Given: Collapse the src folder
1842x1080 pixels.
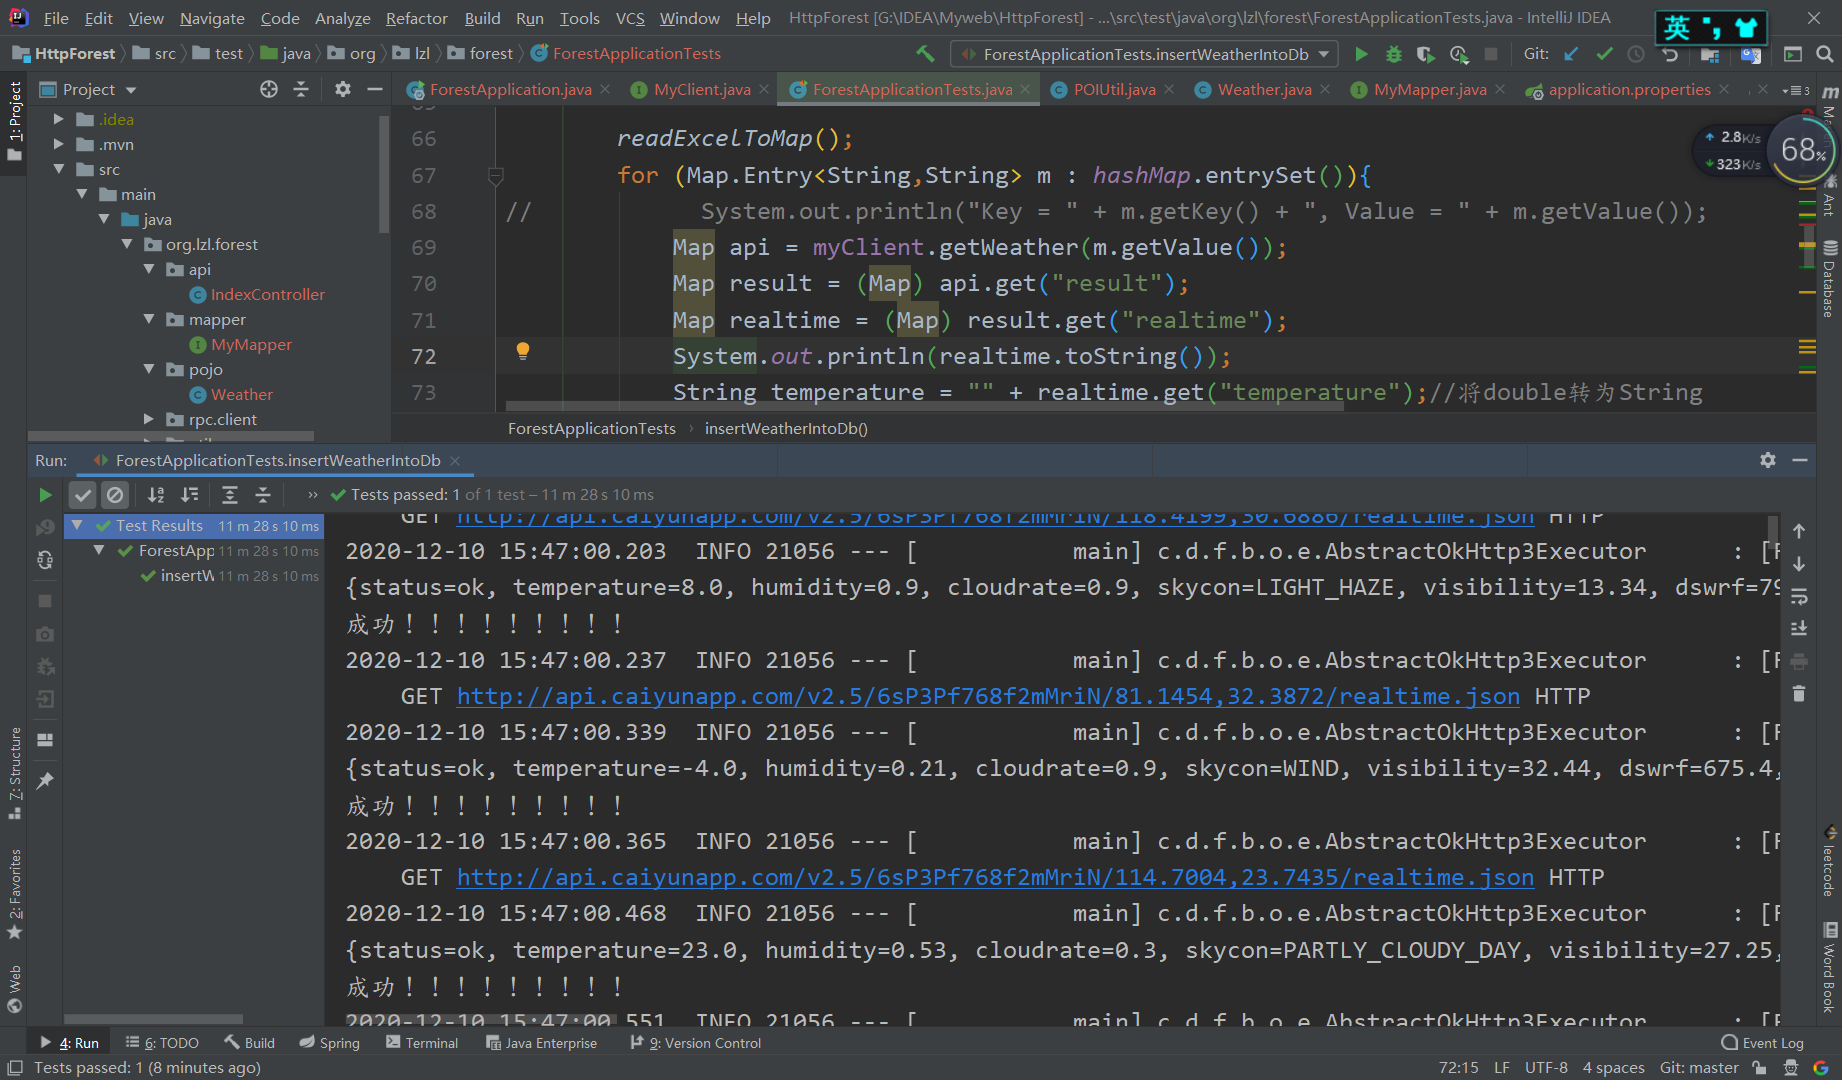Looking at the screenshot, I should (58, 169).
